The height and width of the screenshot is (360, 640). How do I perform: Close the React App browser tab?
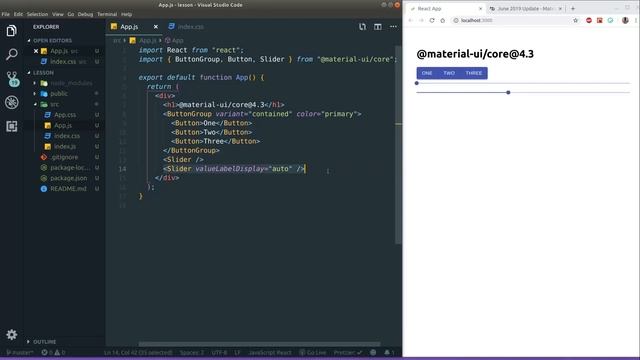click(x=480, y=9)
